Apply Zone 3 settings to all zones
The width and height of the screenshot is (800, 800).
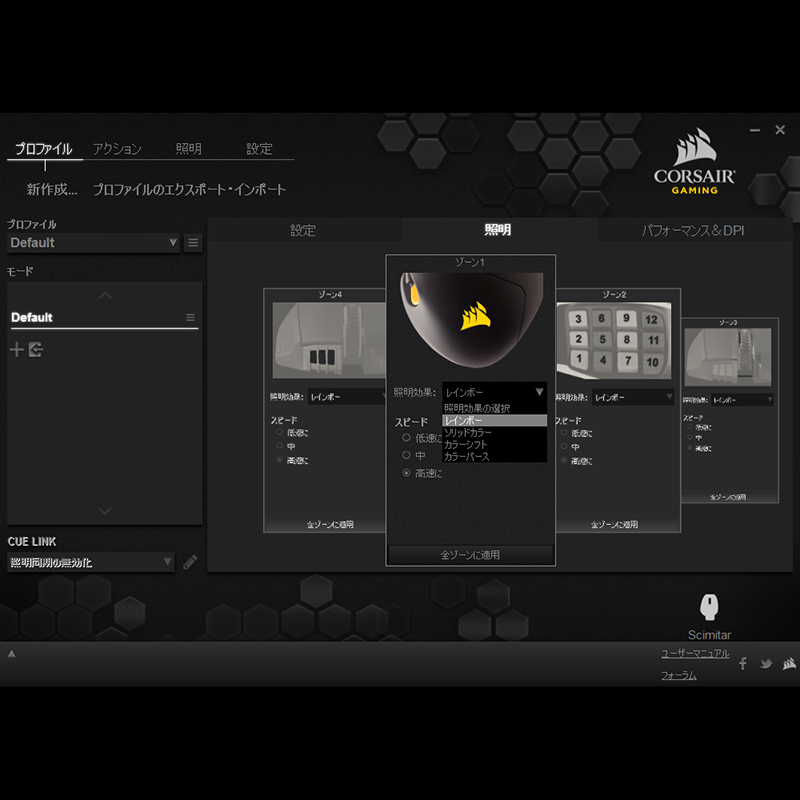729,496
